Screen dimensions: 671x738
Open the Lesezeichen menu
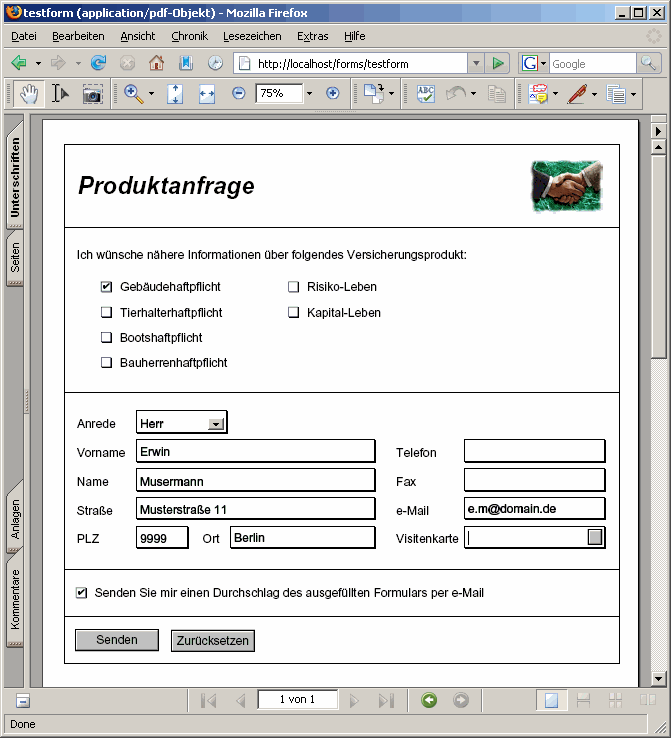point(252,36)
